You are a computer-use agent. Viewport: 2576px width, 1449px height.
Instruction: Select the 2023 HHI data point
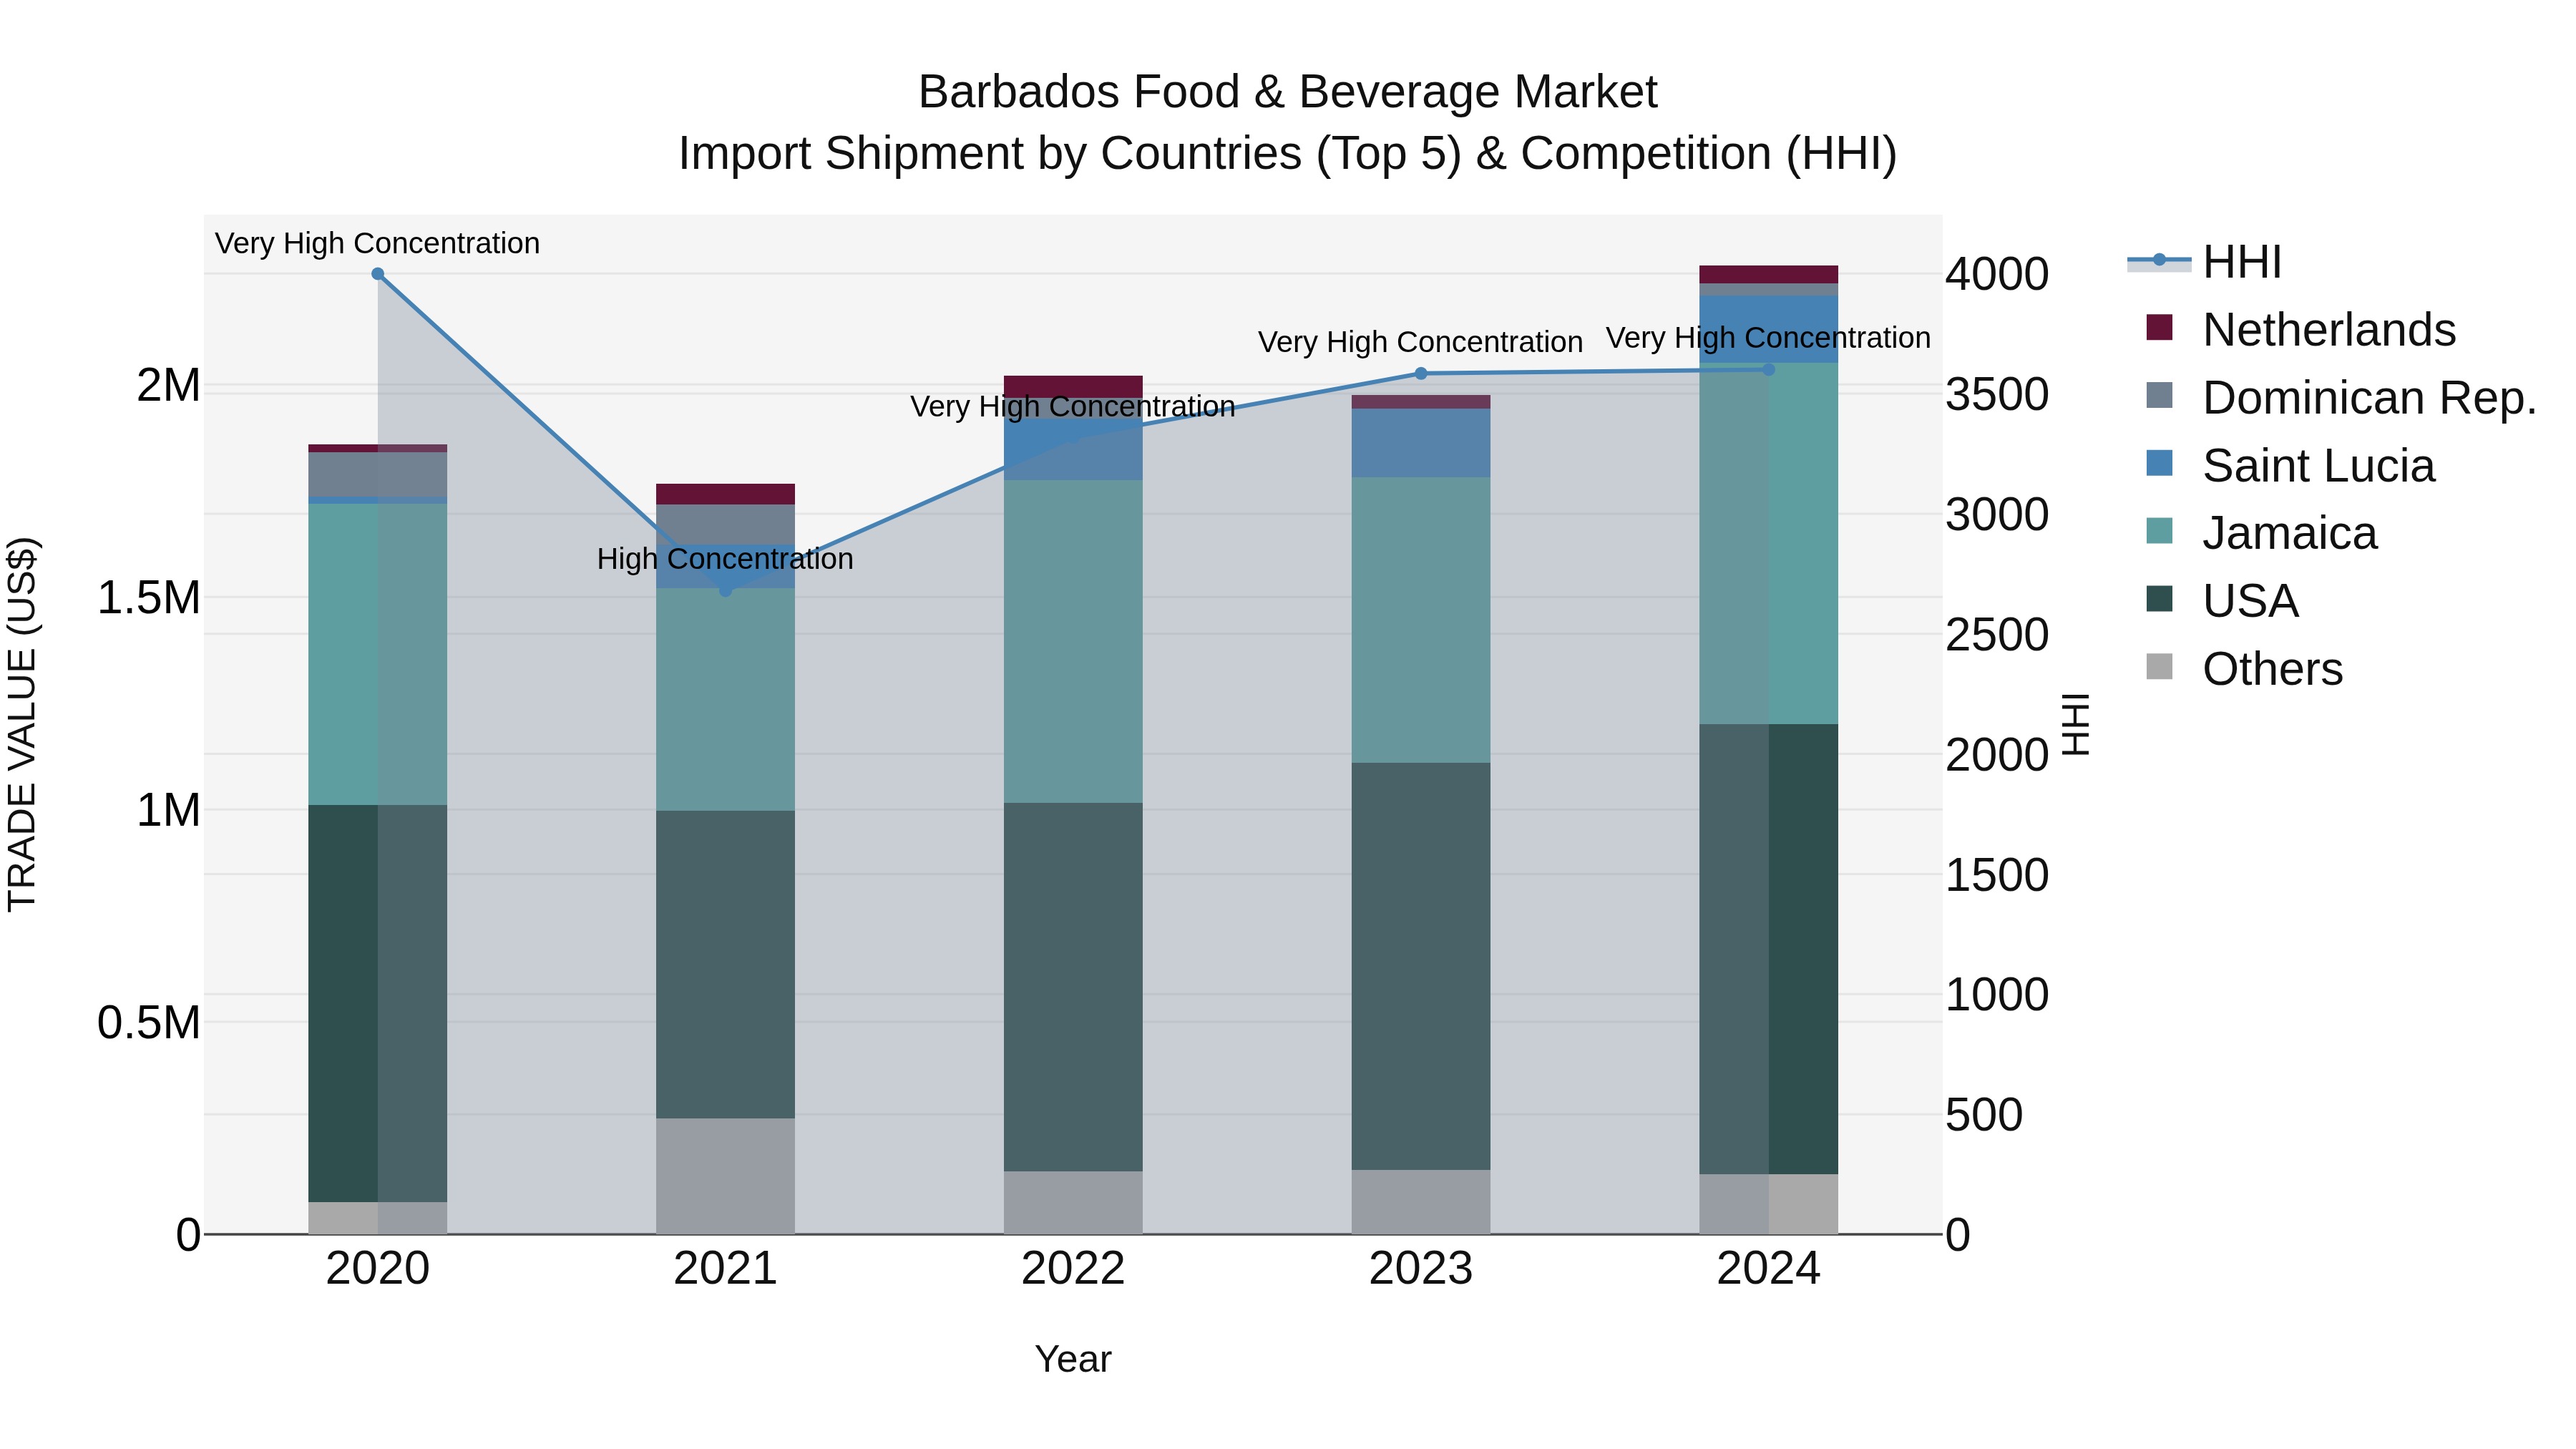(x=1421, y=374)
